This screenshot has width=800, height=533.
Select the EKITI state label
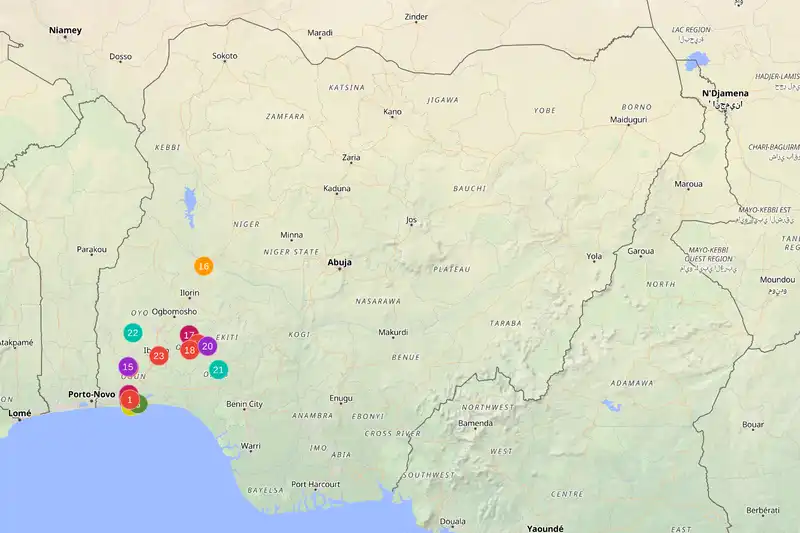[x=227, y=337]
